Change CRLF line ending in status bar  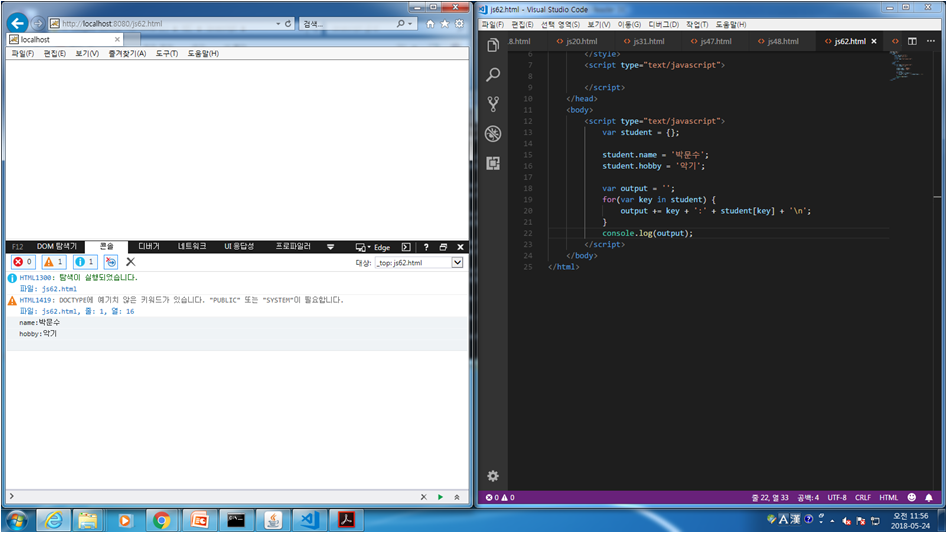pyautogui.click(x=862, y=497)
